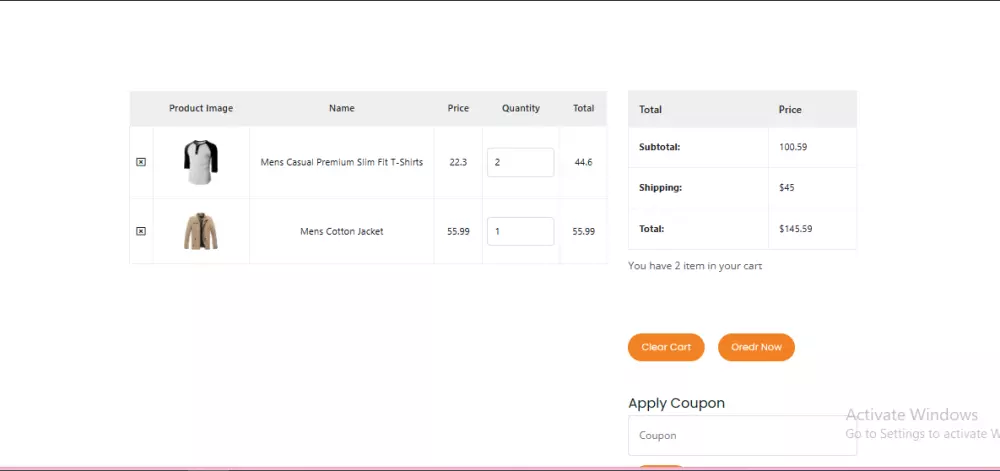Select the Subtotal value 100.59
1000x471 pixels.
[793, 147]
